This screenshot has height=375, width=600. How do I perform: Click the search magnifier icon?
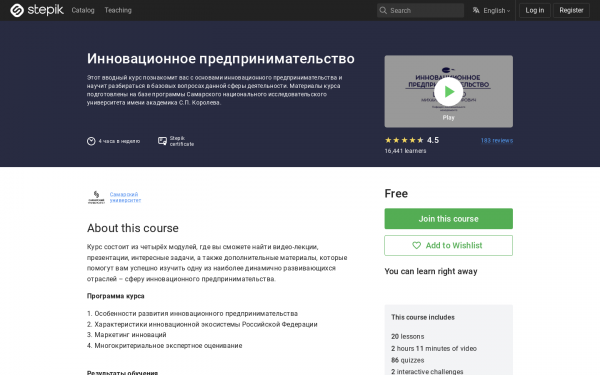tap(383, 10)
